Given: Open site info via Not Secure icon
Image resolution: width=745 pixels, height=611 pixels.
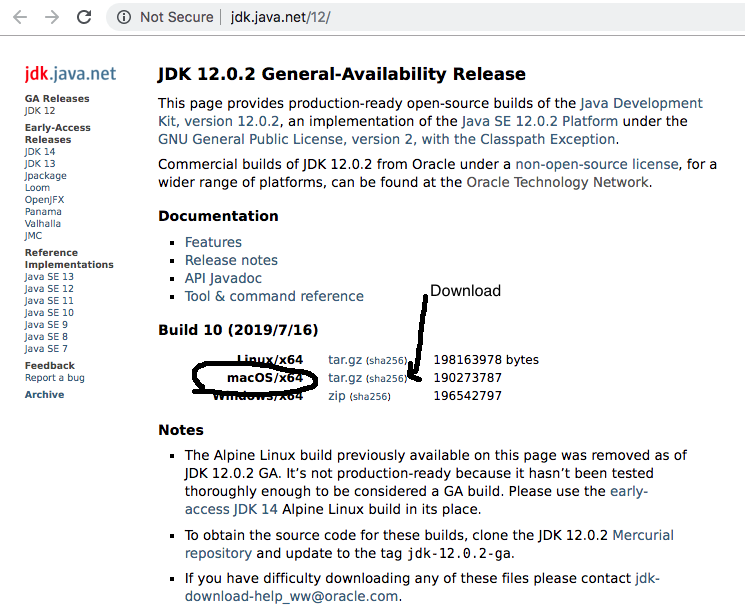Looking at the screenshot, I should pos(124,17).
